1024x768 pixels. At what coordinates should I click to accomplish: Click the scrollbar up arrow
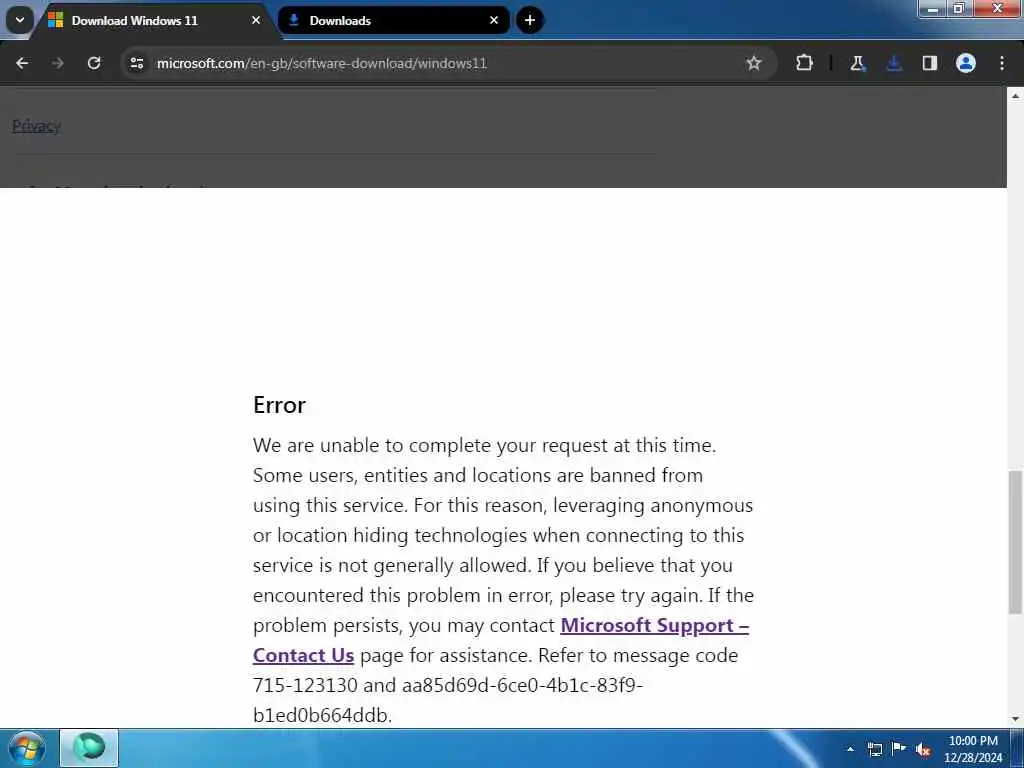tap(1015, 95)
